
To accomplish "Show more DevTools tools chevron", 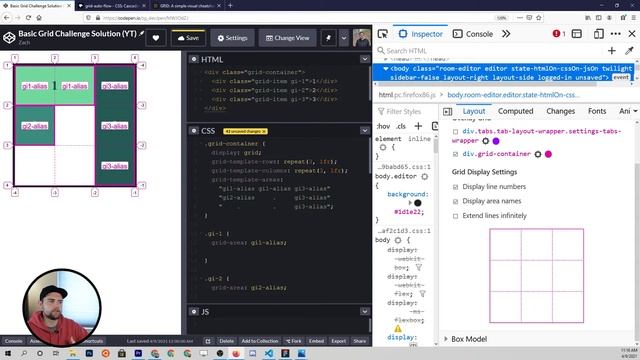I will click(506, 34).
